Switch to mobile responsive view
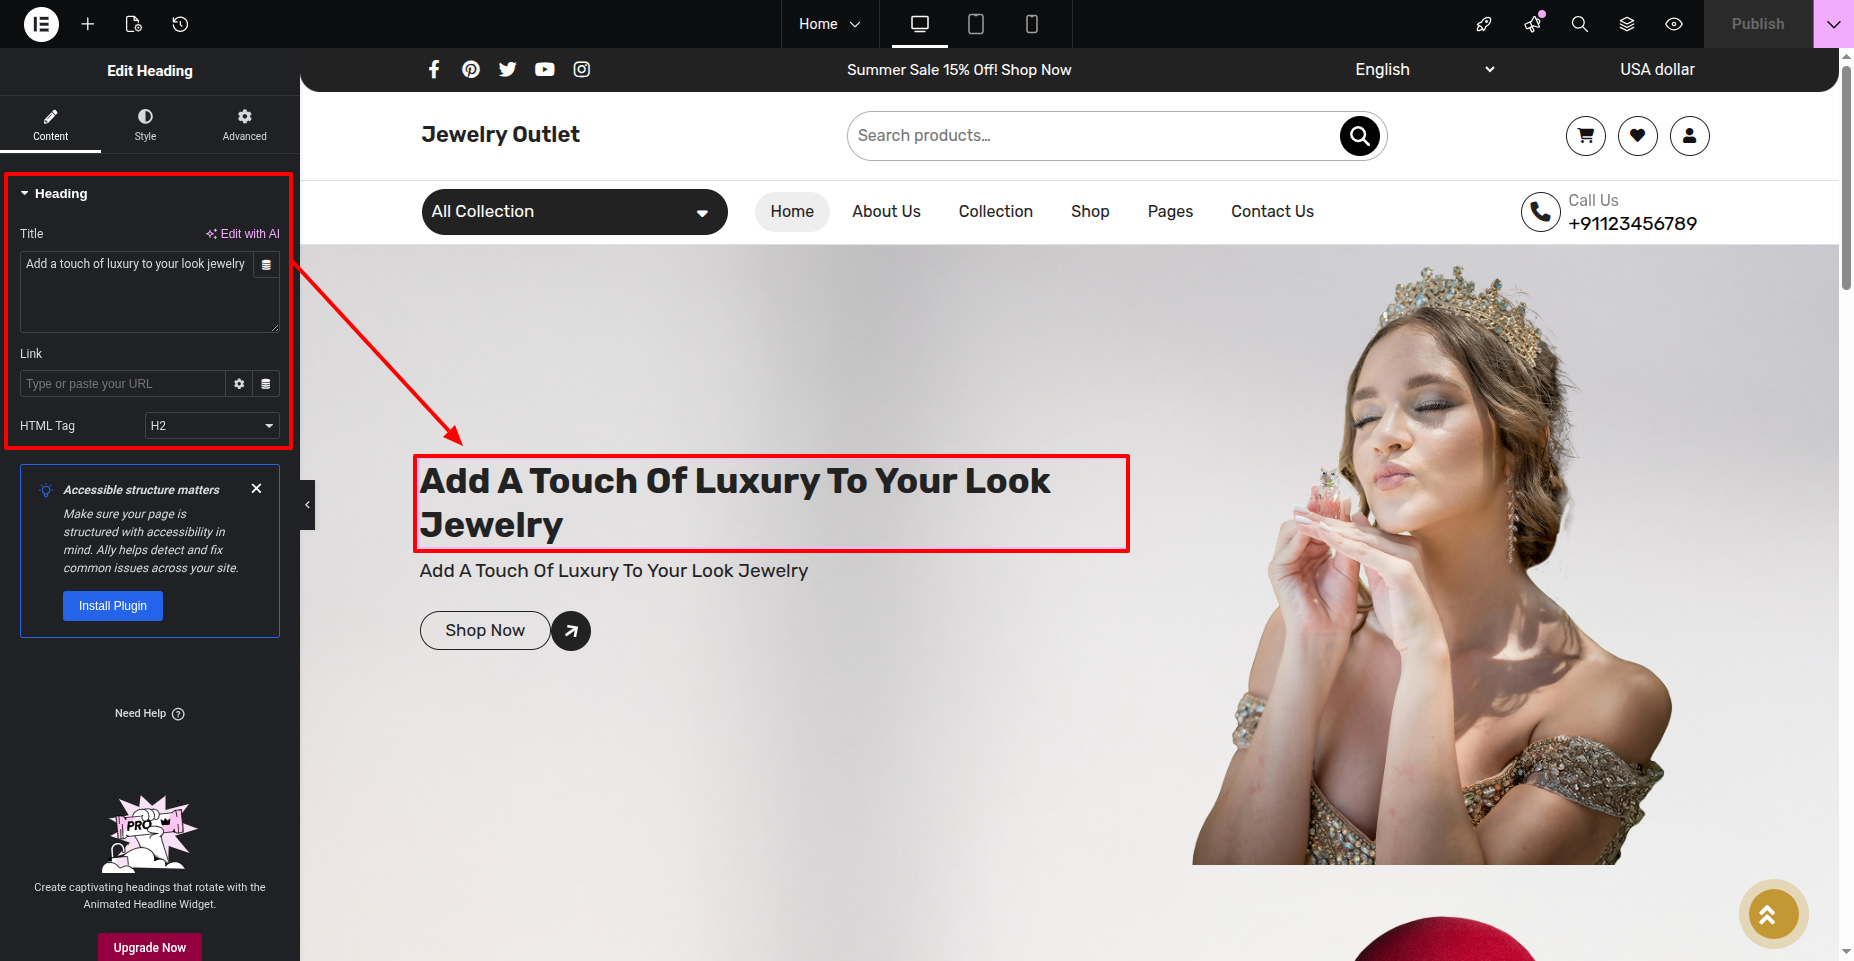 (x=1032, y=24)
